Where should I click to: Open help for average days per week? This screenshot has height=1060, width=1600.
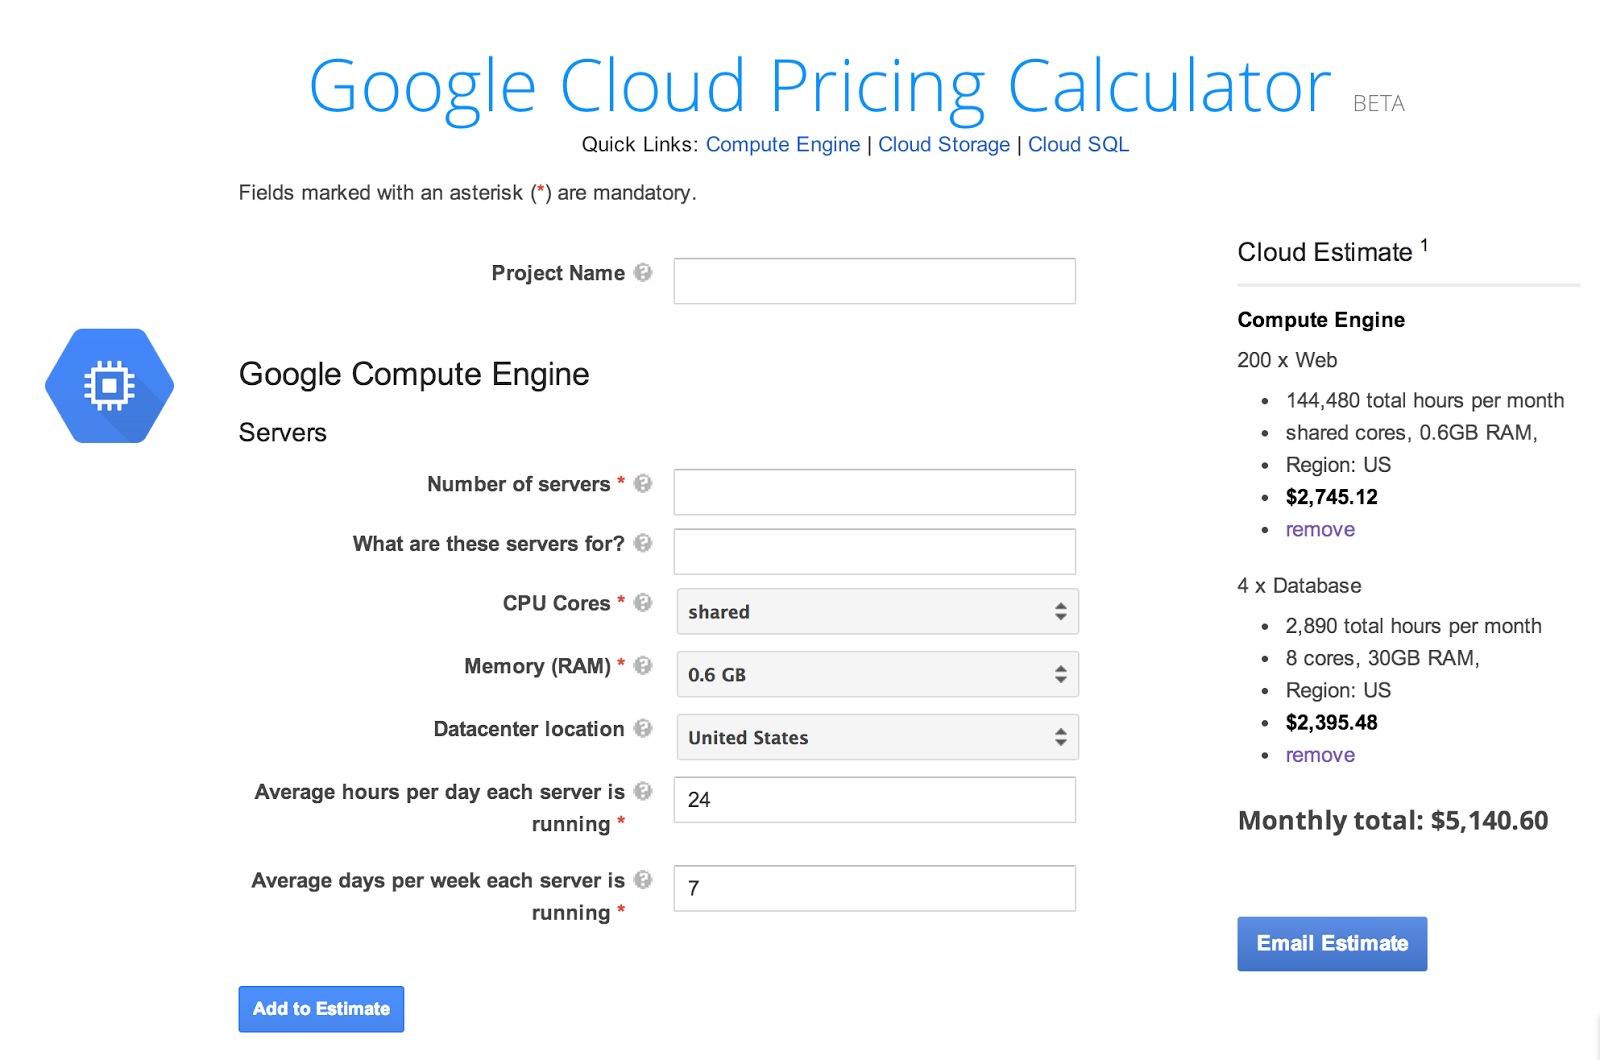(643, 880)
